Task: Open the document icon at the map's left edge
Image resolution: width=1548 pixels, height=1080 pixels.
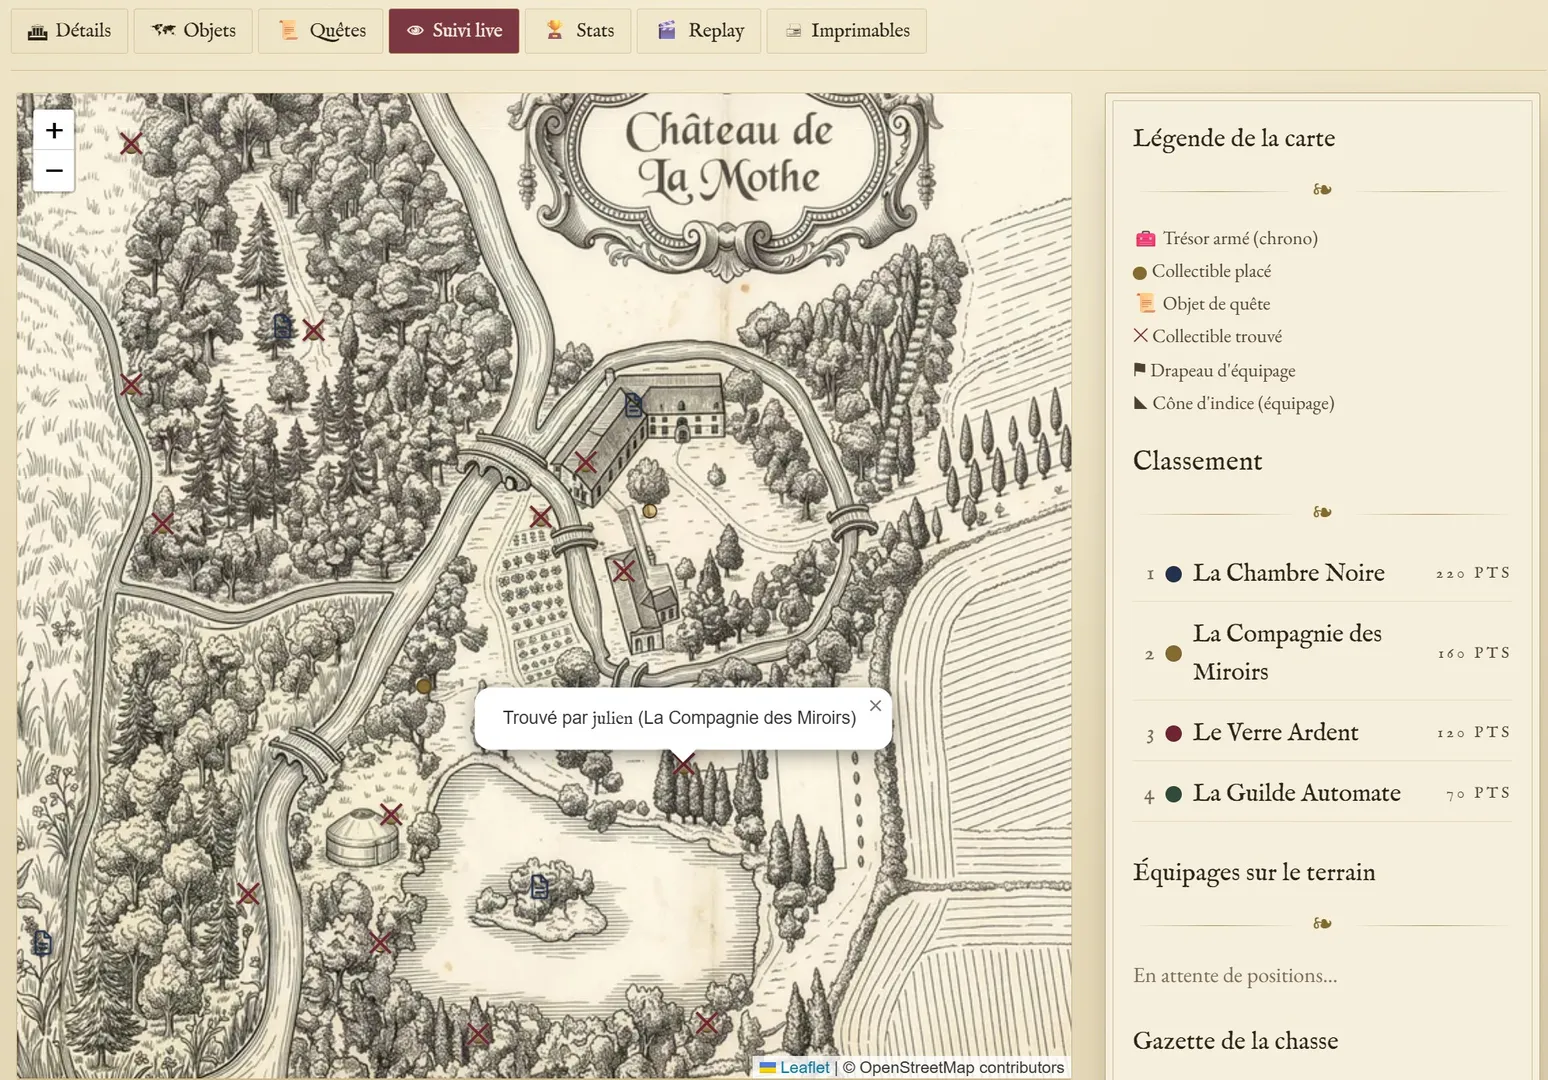Action: (x=42, y=942)
